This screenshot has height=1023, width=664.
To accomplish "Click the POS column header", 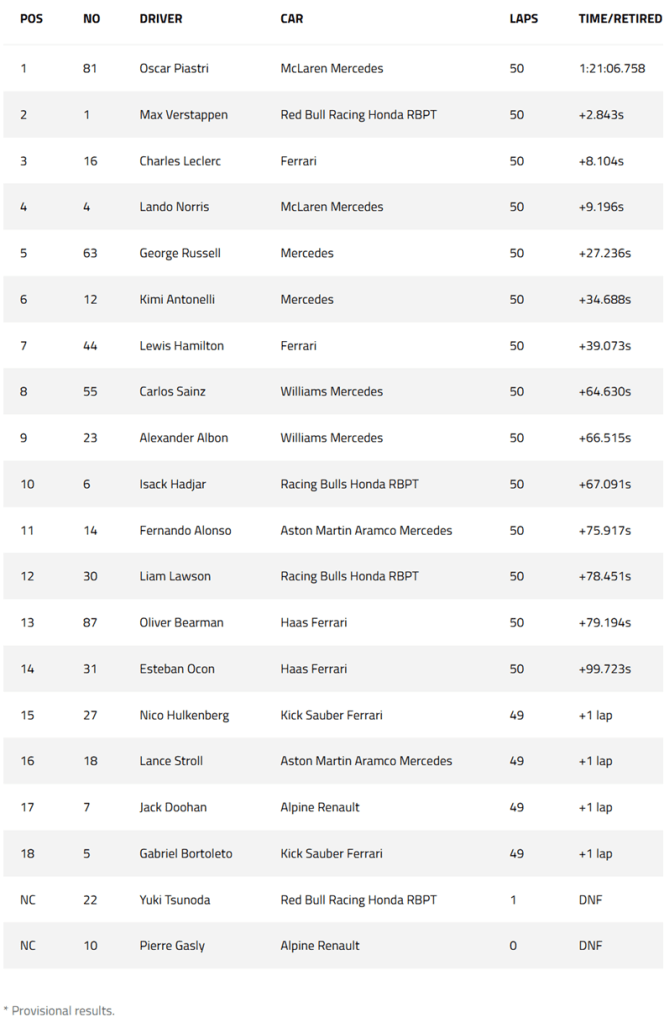I will [31, 19].
